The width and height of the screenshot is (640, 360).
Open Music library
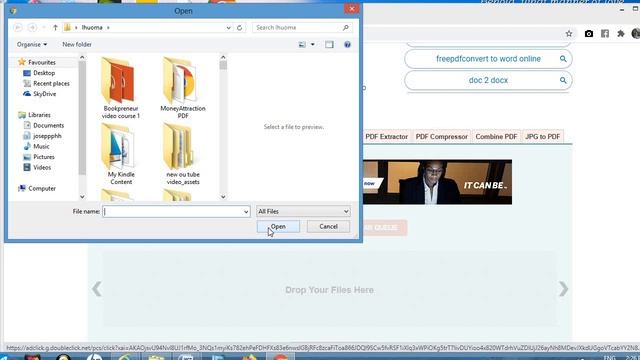[41, 146]
